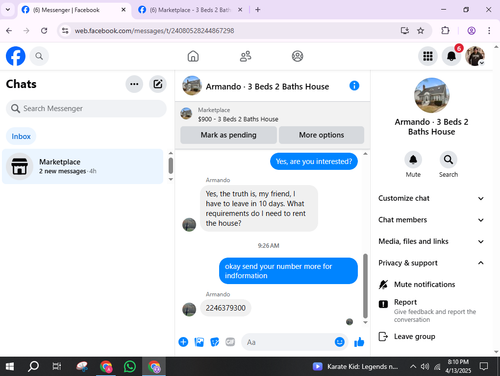Open the $900 - 3 Beds 2 Baths House listing
500x376 pixels.
tap(238, 119)
